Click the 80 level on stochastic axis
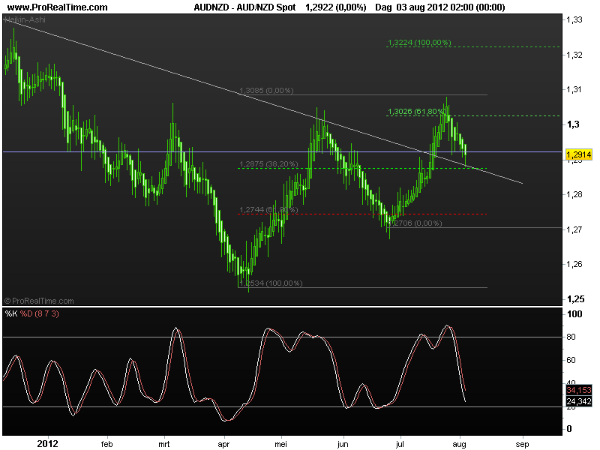 tap(571, 337)
